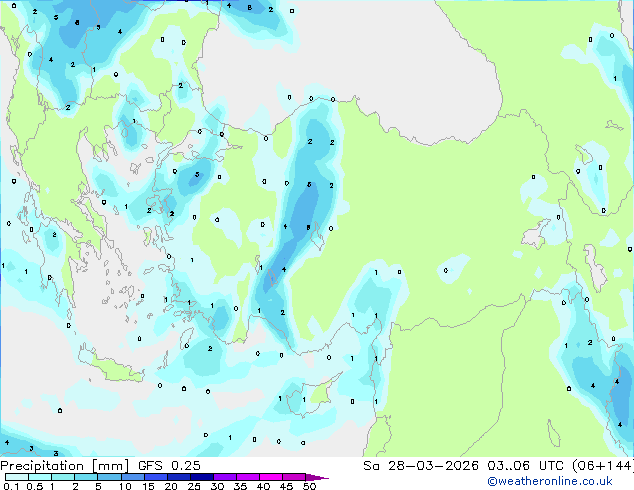Click the 'Precipitation [mm]' title text

pos(65,466)
